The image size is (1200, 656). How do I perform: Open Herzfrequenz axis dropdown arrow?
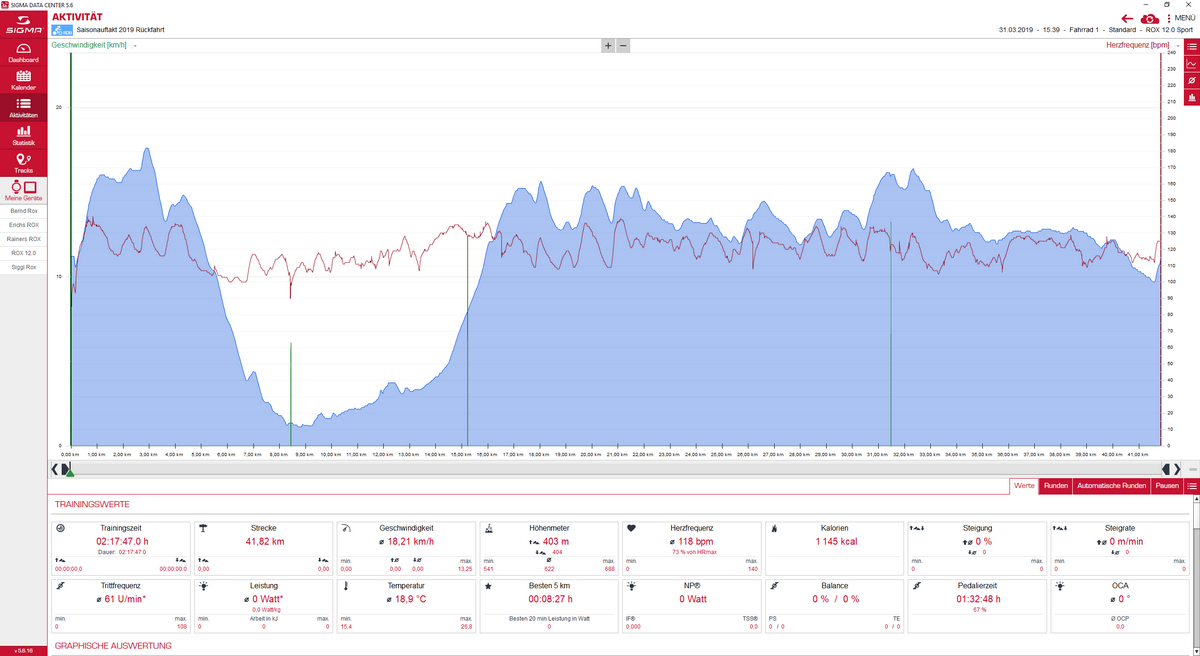(x=1177, y=46)
